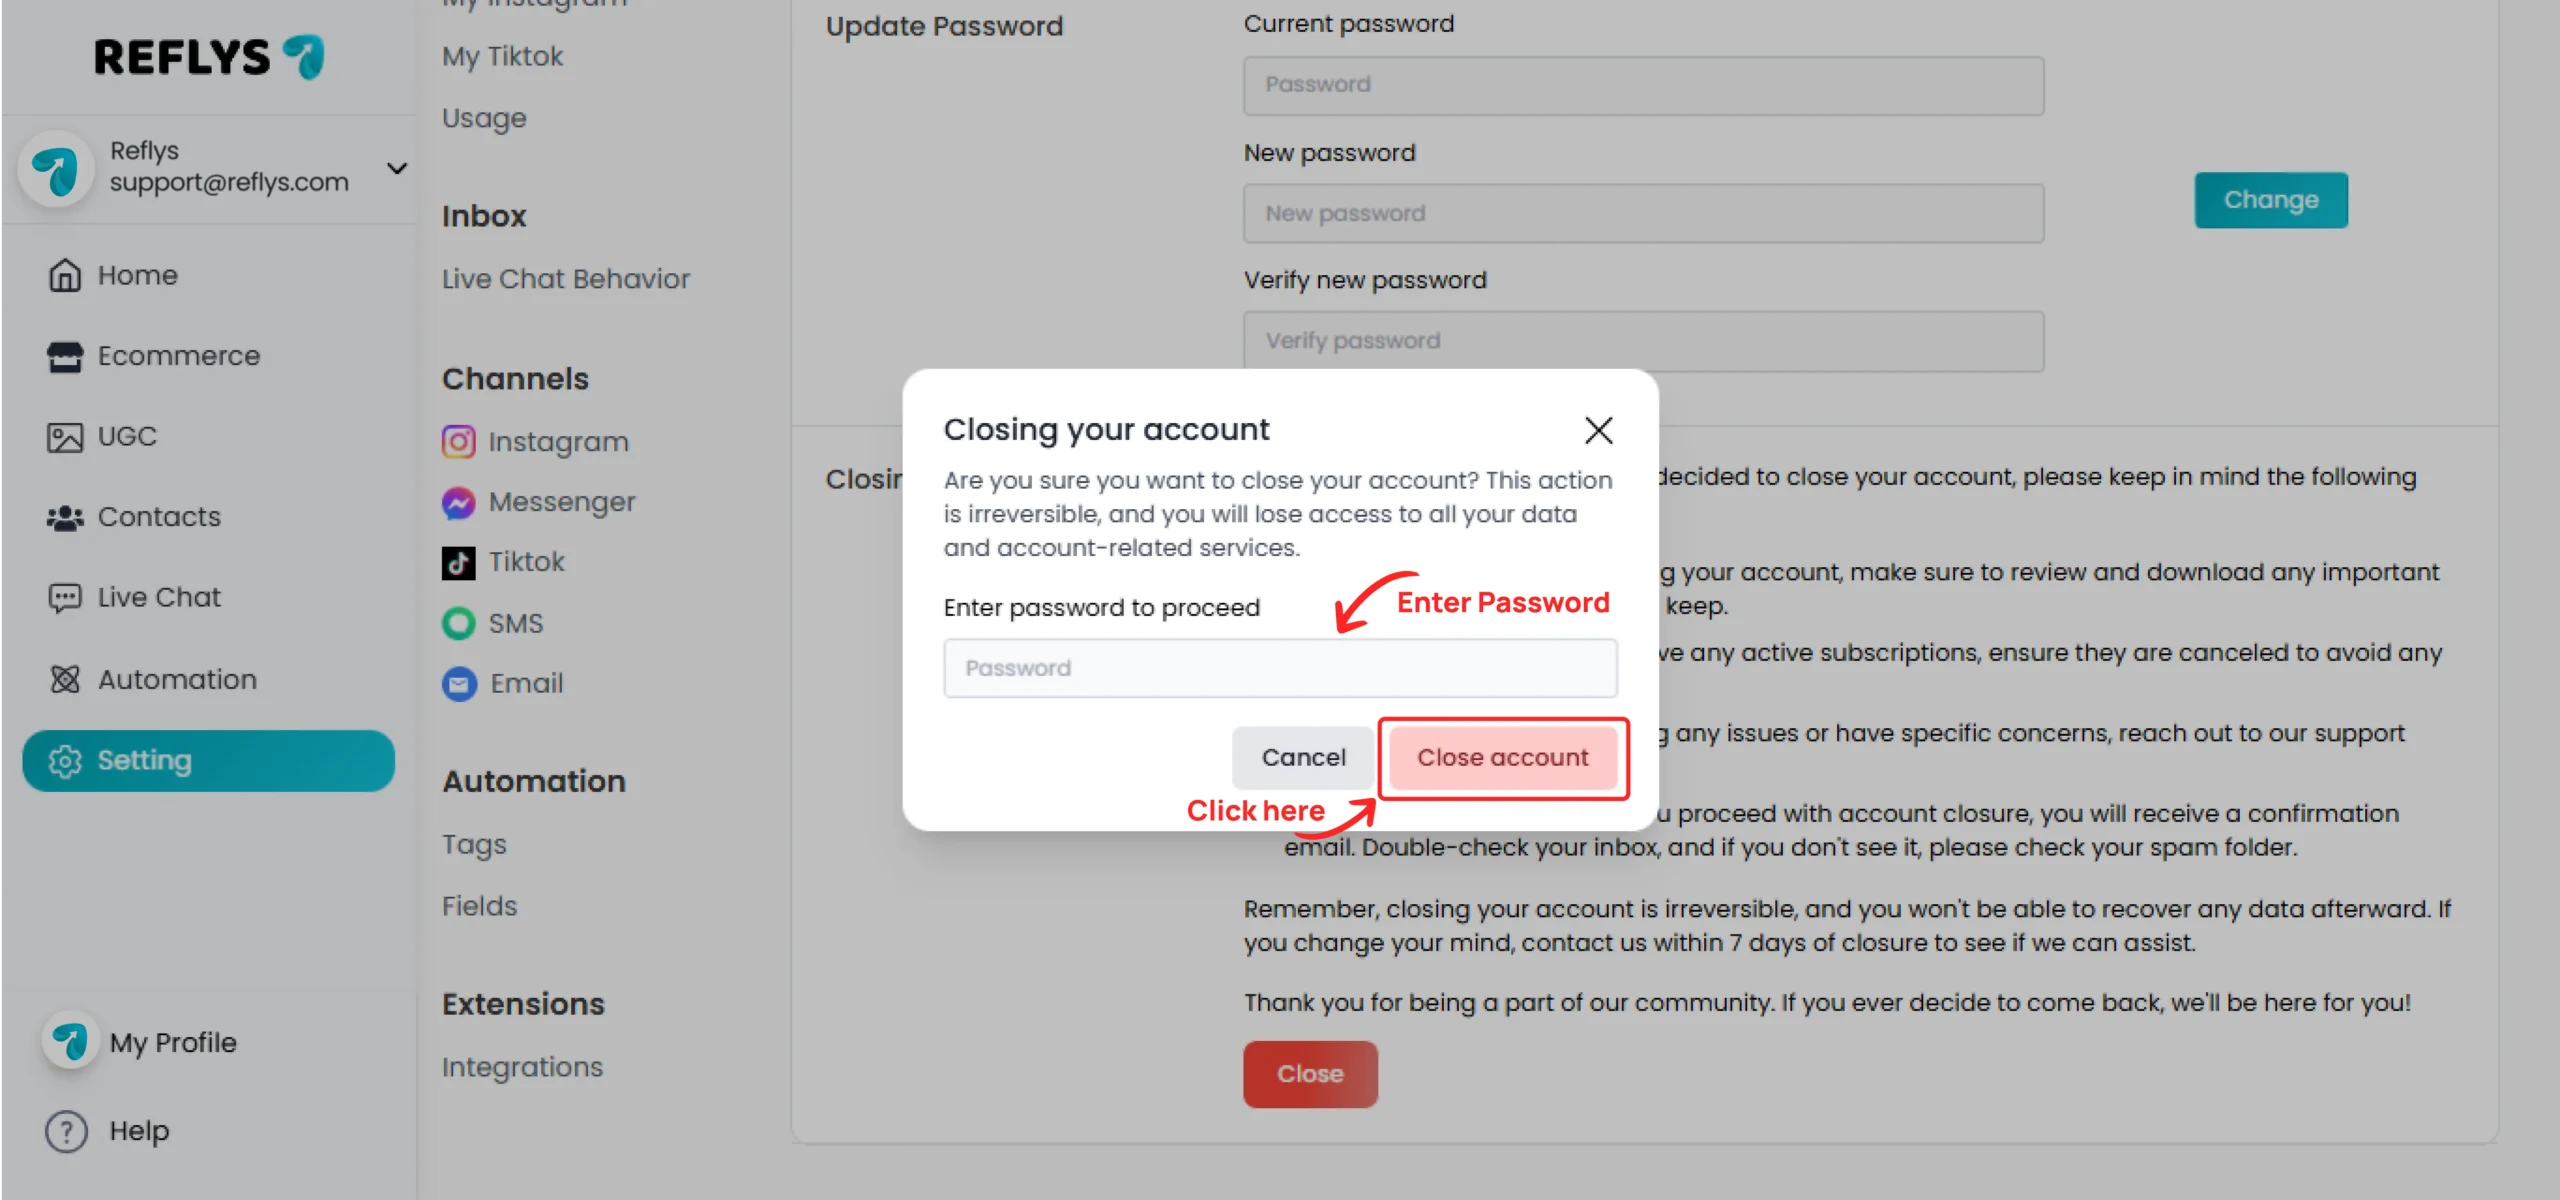Open the Integrations settings page
Image resolution: width=2560 pixels, height=1200 pixels.
coord(523,1067)
